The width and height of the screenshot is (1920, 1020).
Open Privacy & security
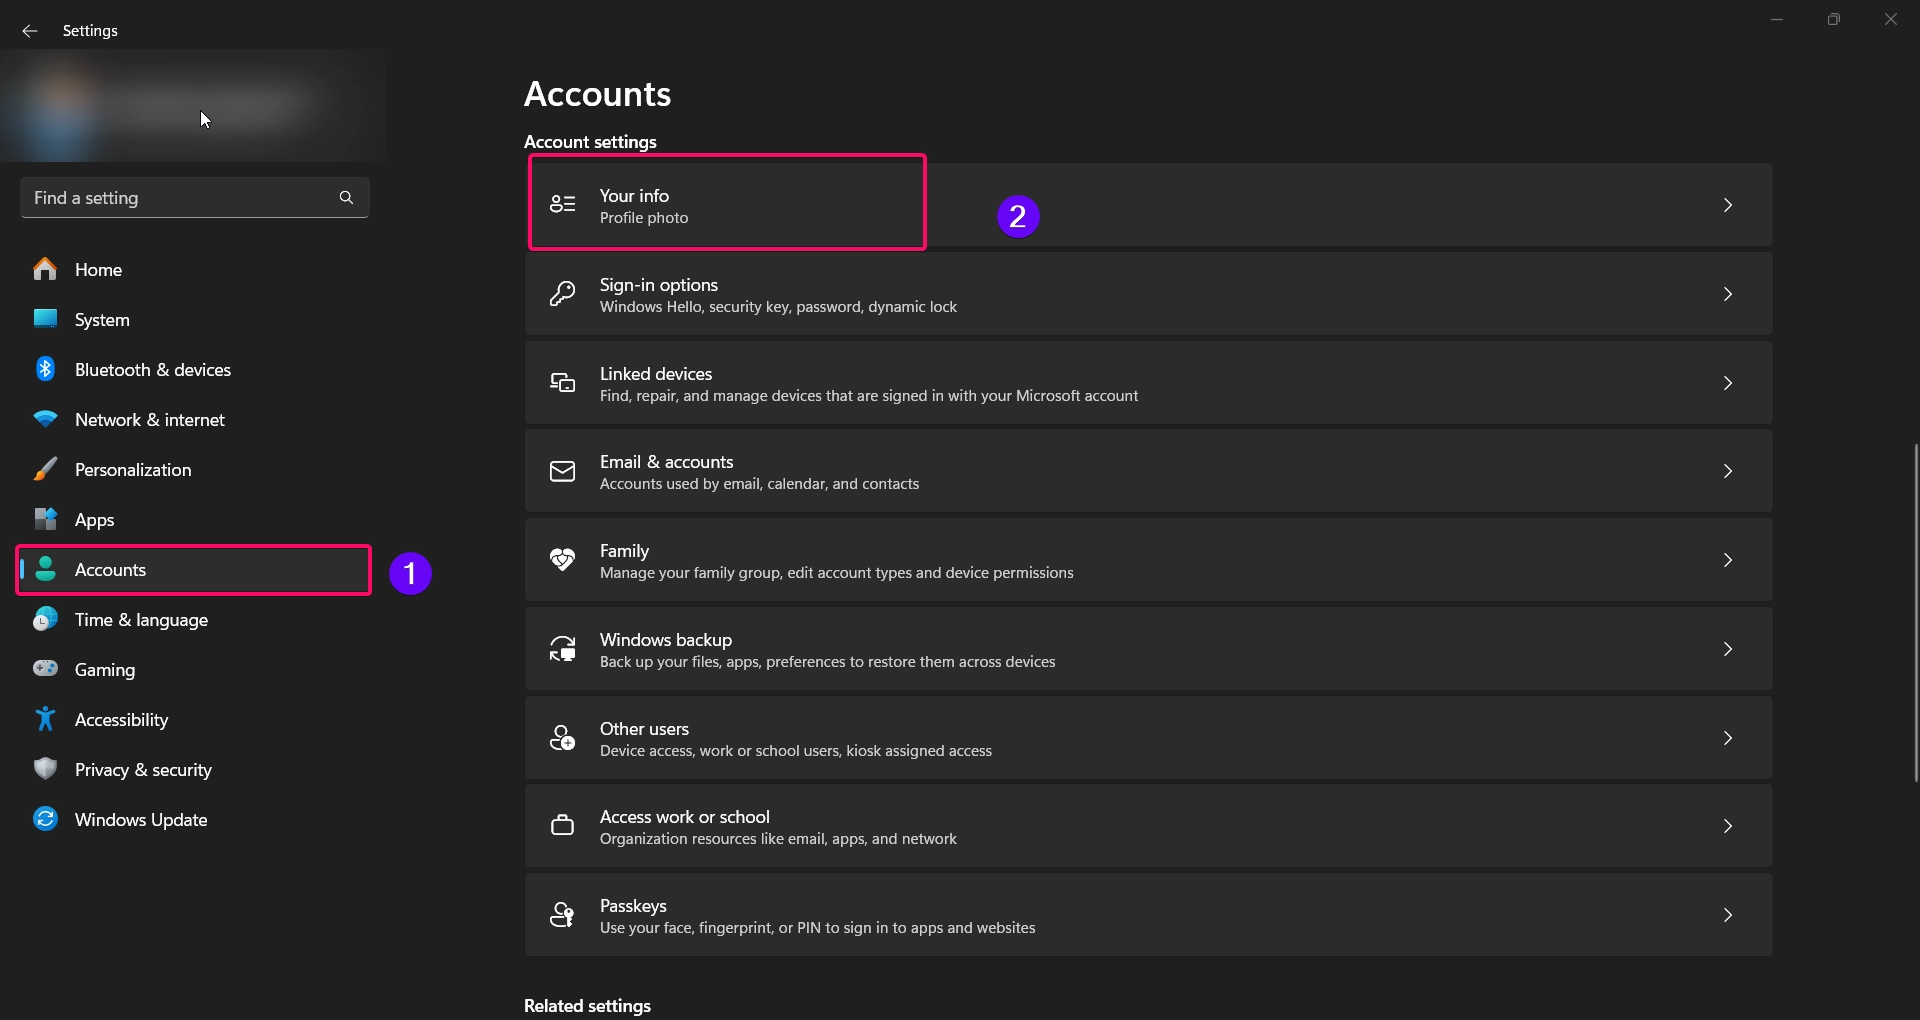195,769
